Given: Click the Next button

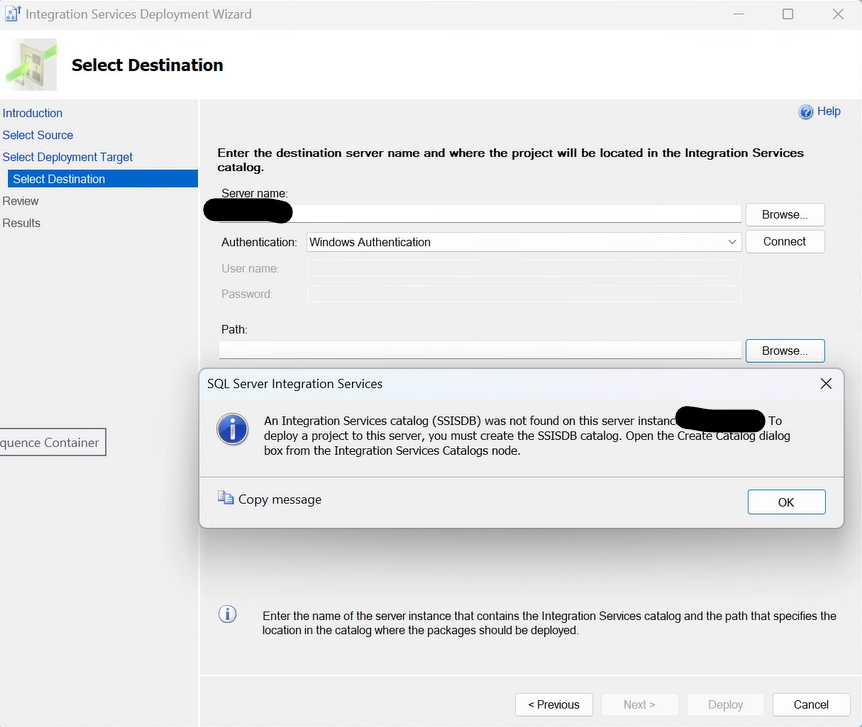Looking at the screenshot, I should coord(639,704).
